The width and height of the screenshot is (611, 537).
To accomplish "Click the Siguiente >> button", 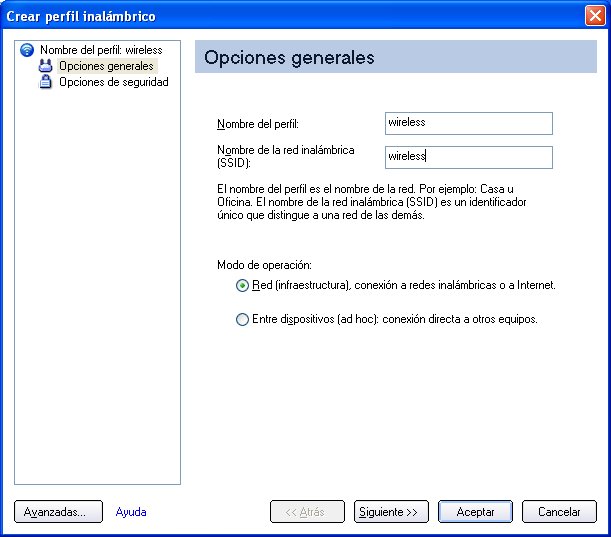I will point(391,511).
